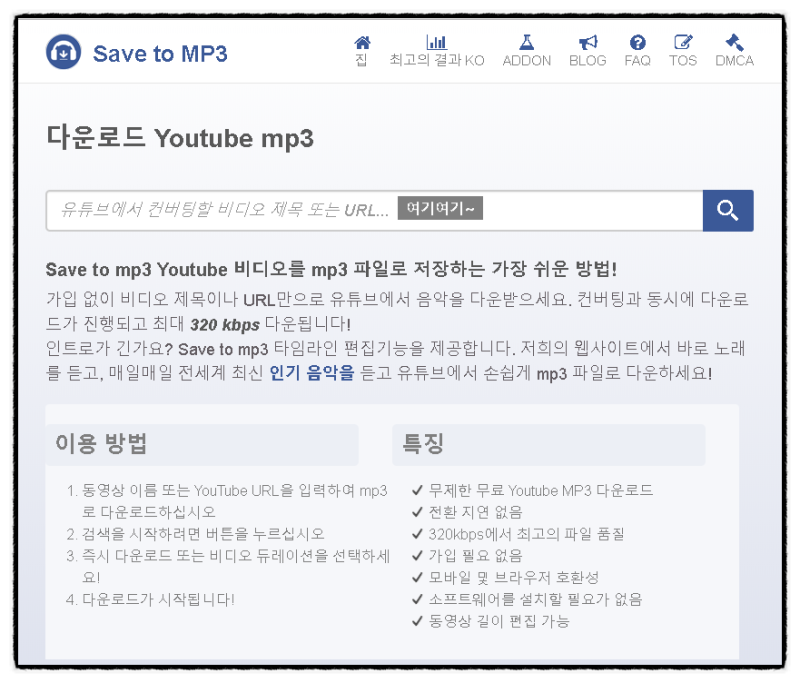Image resolution: width=800 pixels, height=683 pixels.
Task: Click the megaphone BLOG icon
Action: pos(588,42)
